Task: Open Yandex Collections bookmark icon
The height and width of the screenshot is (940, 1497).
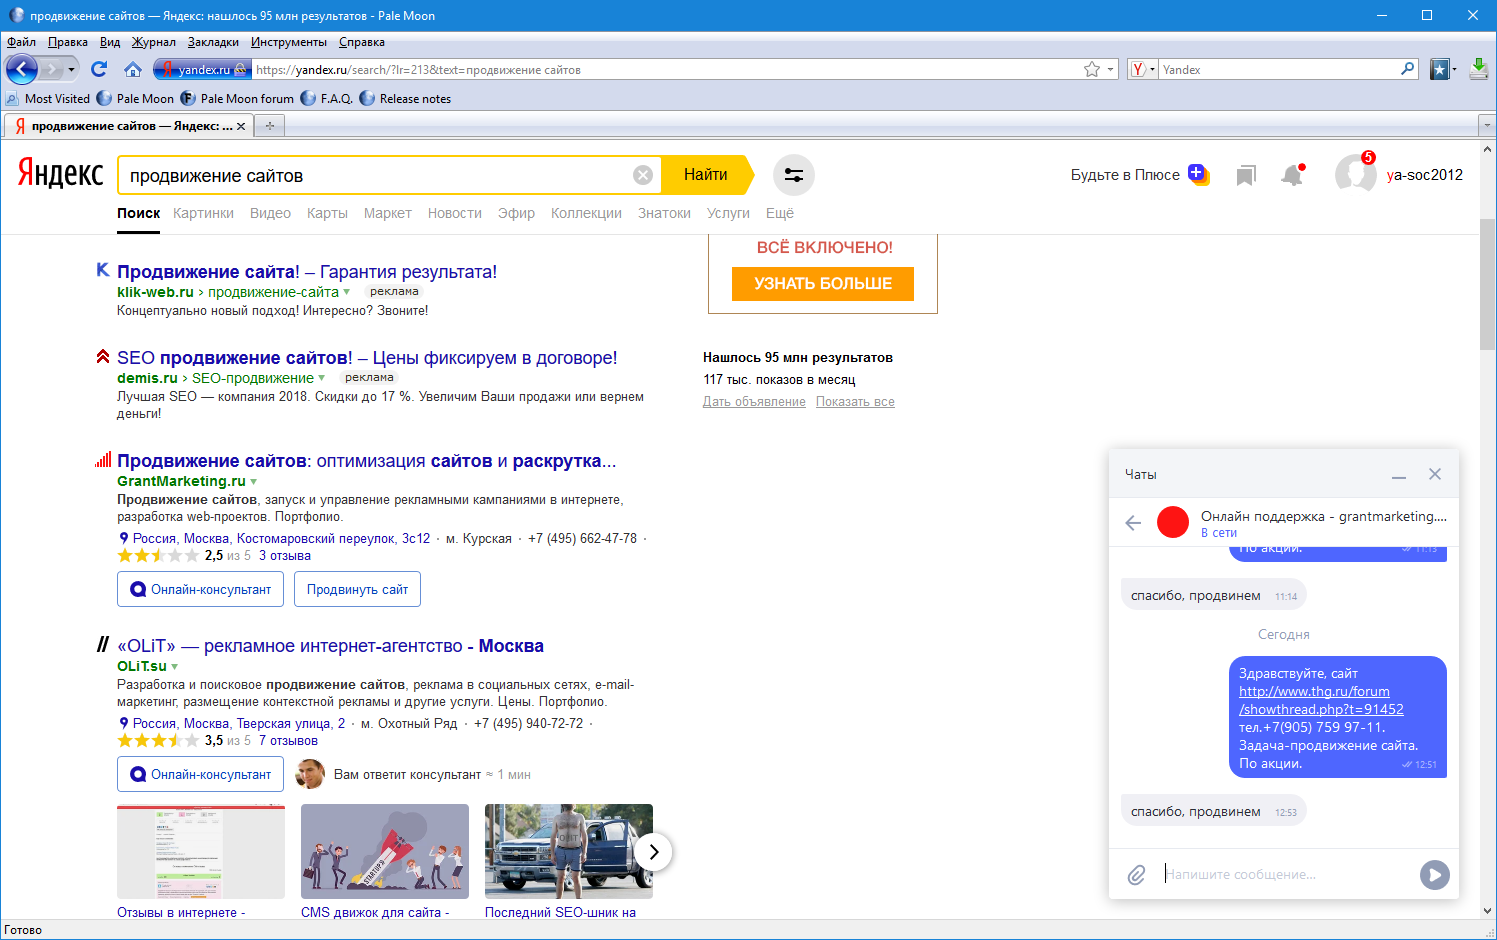Action: (x=1245, y=175)
